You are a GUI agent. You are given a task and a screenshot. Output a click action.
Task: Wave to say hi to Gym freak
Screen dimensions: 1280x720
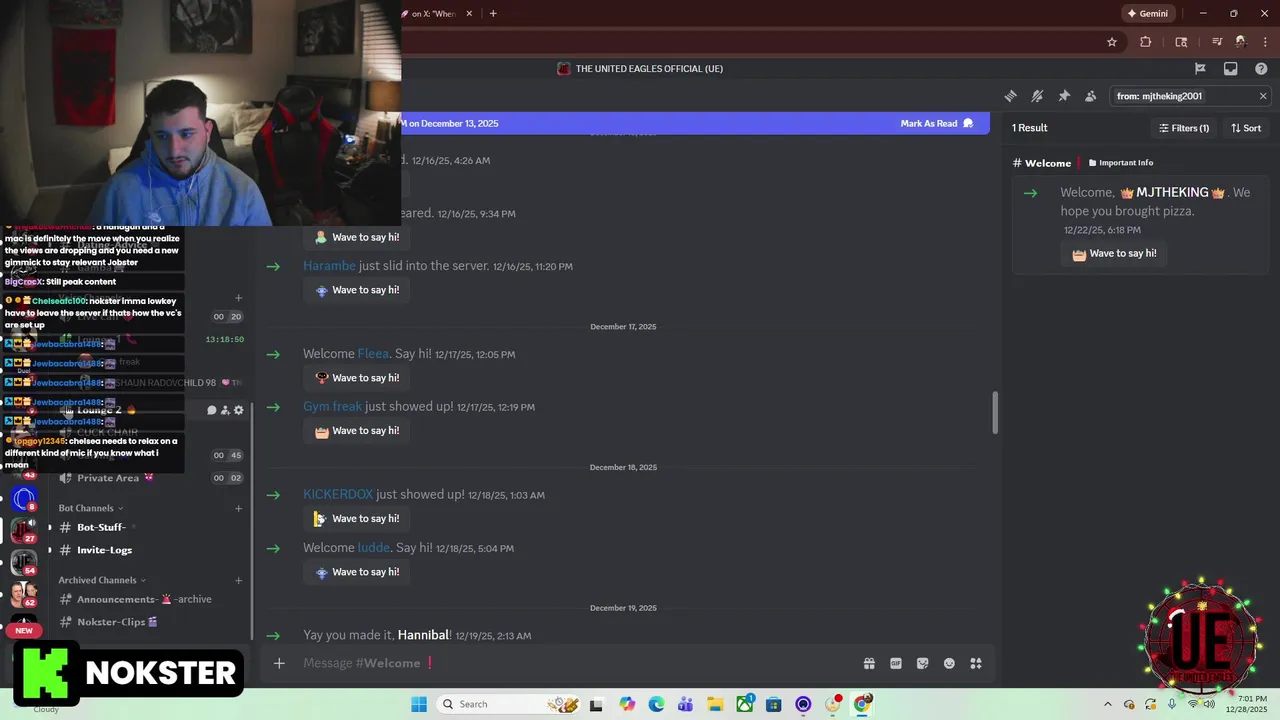click(356, 431)
